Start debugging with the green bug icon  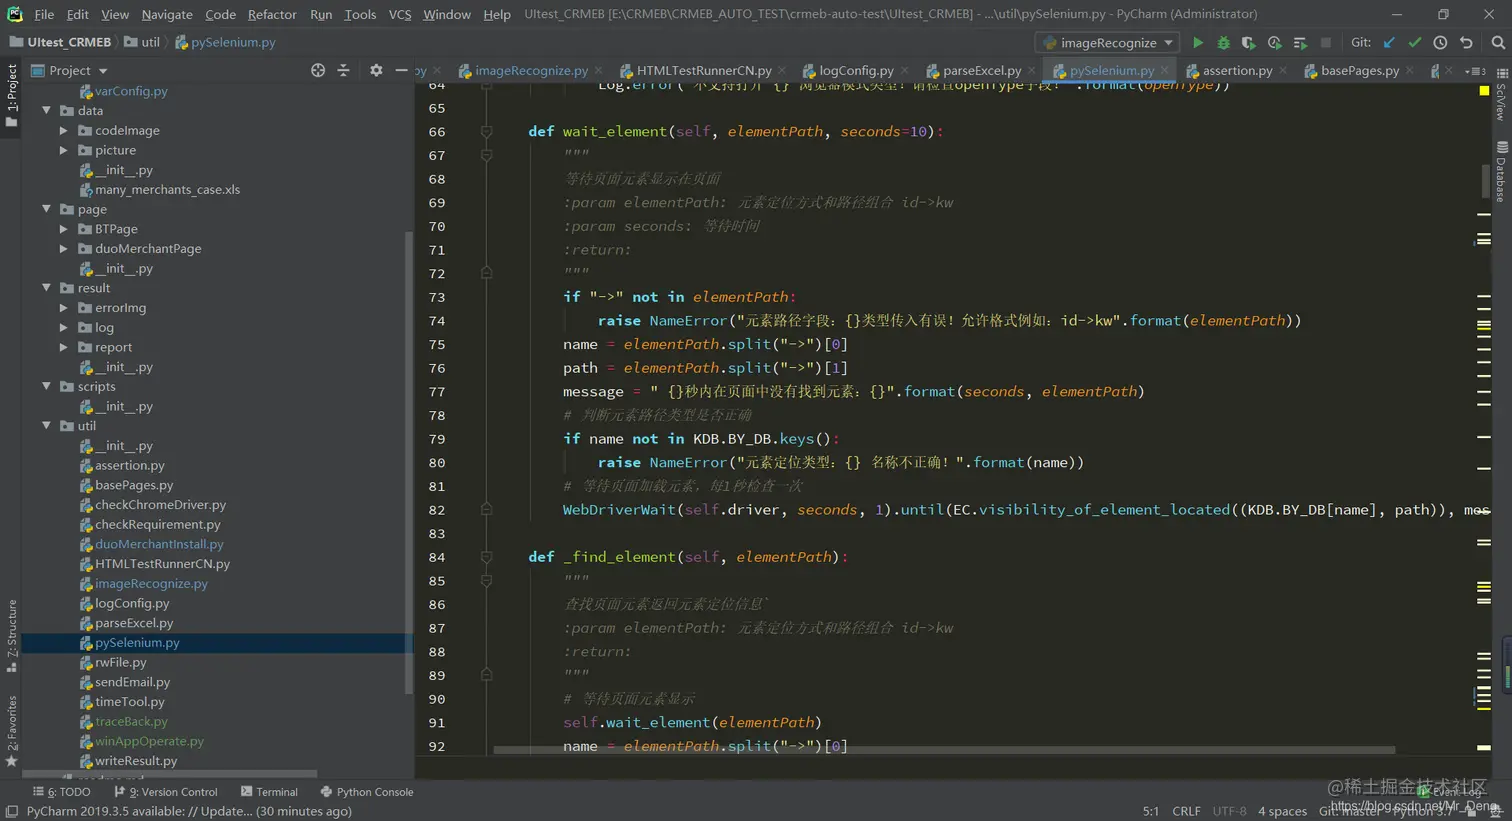pyautogui.click(x=1223, y=43)
